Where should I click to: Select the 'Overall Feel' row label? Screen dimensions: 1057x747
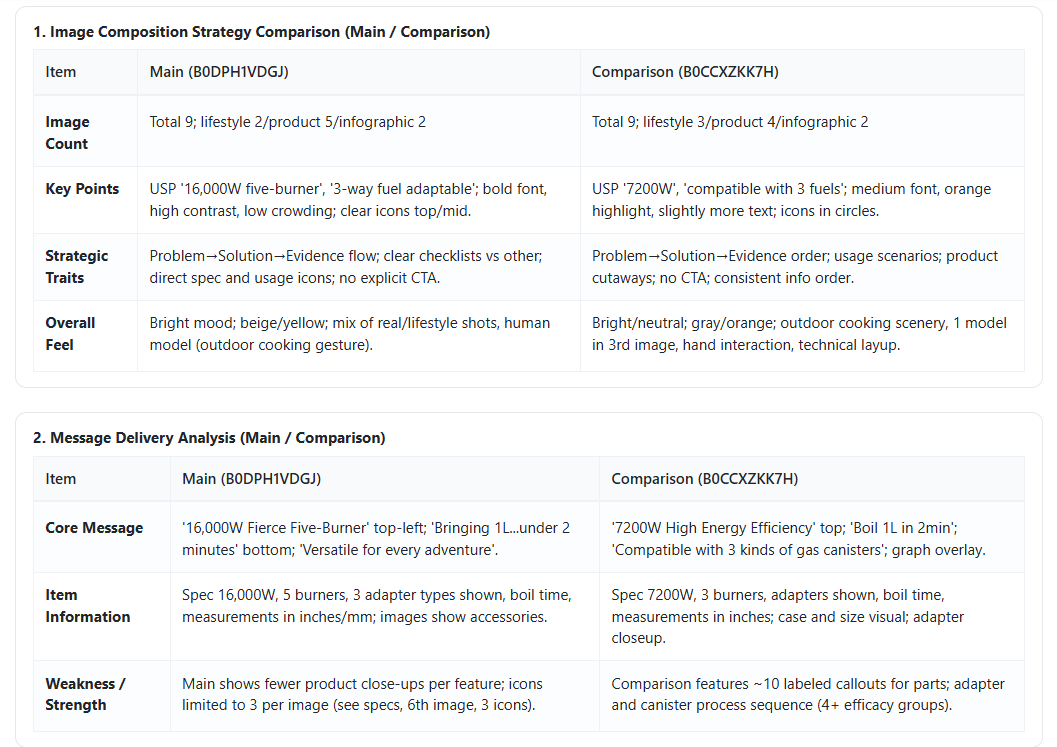click(x=70, y=334)
